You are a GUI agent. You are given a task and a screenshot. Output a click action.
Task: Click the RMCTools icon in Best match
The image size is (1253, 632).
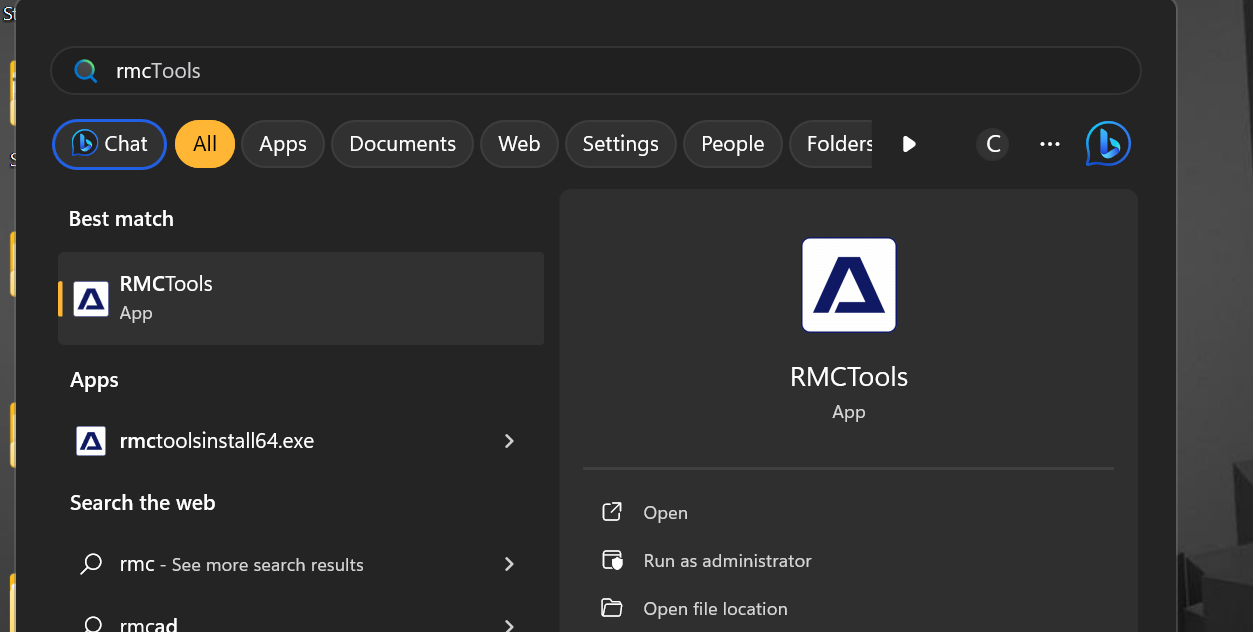[91, 299]
